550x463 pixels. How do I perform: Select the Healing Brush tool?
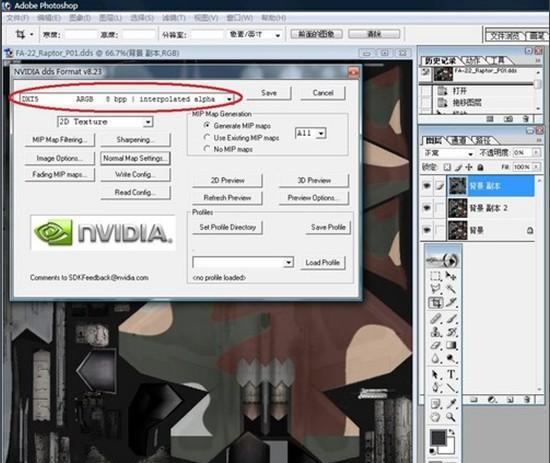(435, 318)
